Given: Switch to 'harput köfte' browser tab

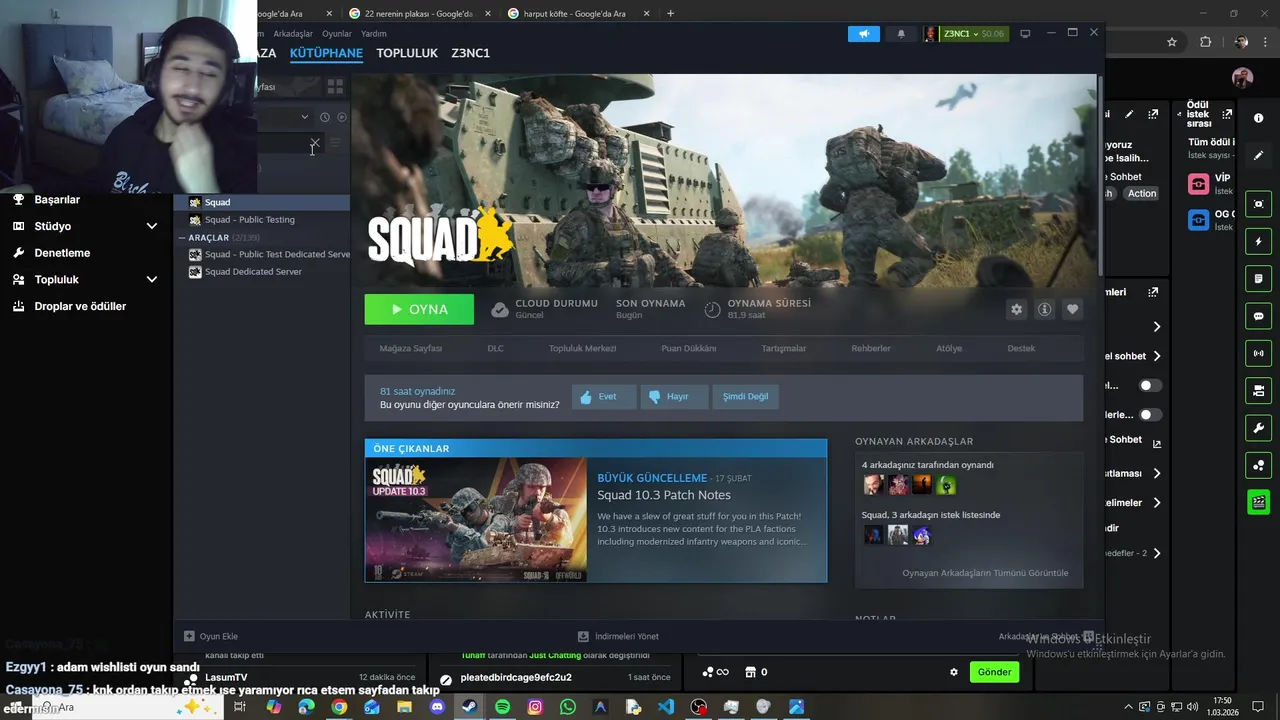Looking at the screenshot, I should click(580, 14).
